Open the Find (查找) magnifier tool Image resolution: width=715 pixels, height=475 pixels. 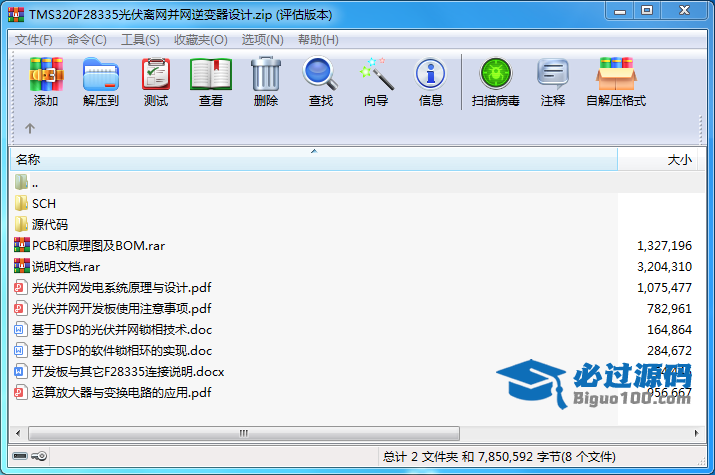[x=320, y=73]
